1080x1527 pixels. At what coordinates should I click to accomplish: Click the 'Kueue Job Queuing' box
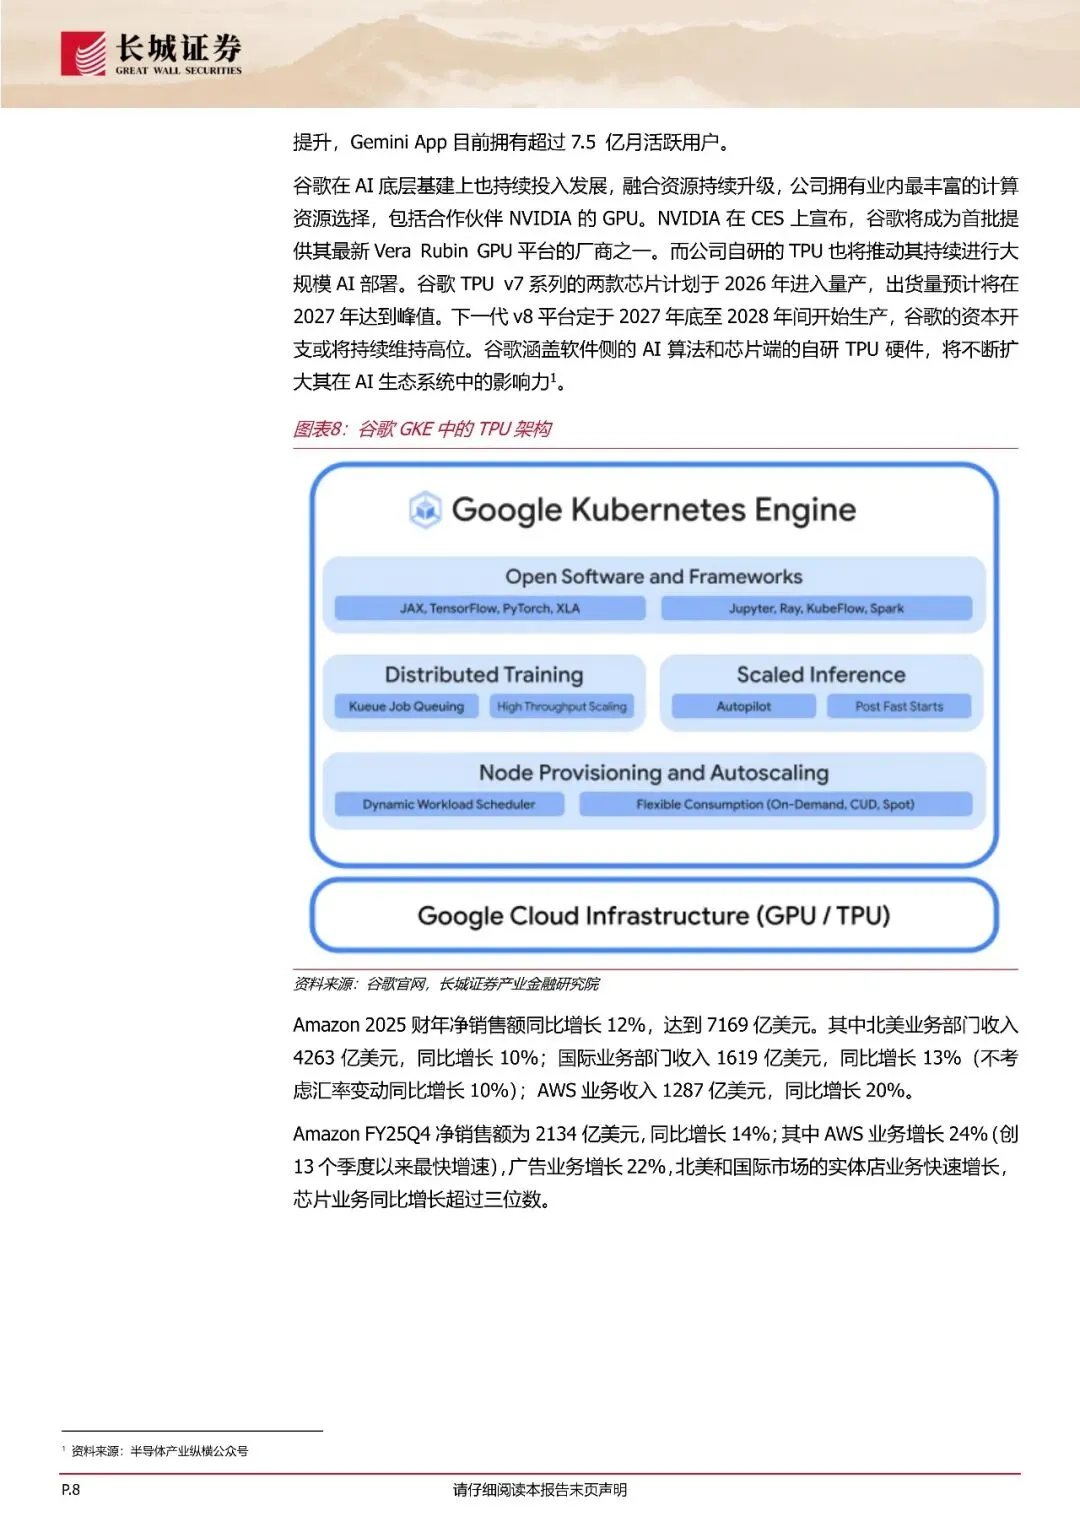[x=406, y=706]
